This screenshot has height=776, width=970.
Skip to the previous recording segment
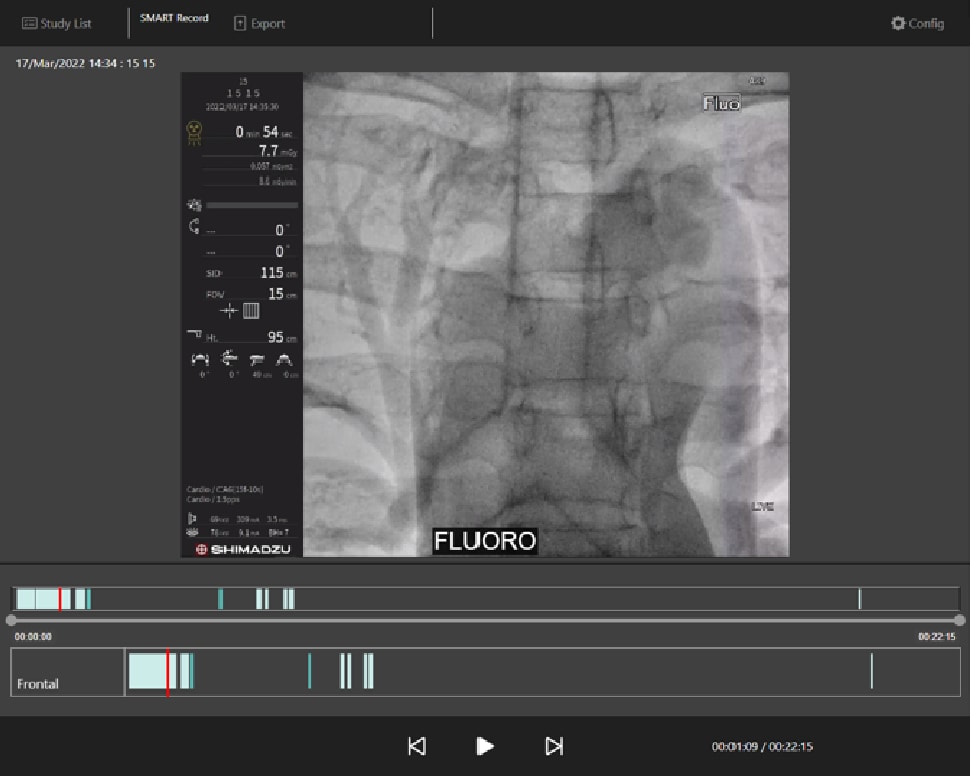coord(417,746)
